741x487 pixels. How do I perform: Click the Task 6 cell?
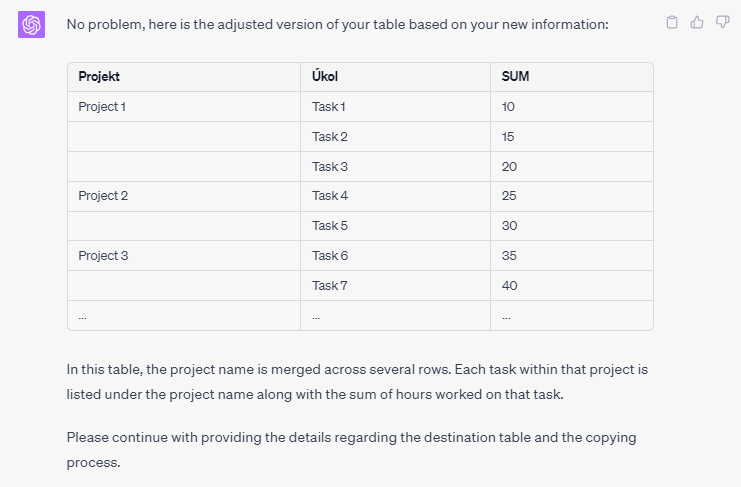(396, 256)
